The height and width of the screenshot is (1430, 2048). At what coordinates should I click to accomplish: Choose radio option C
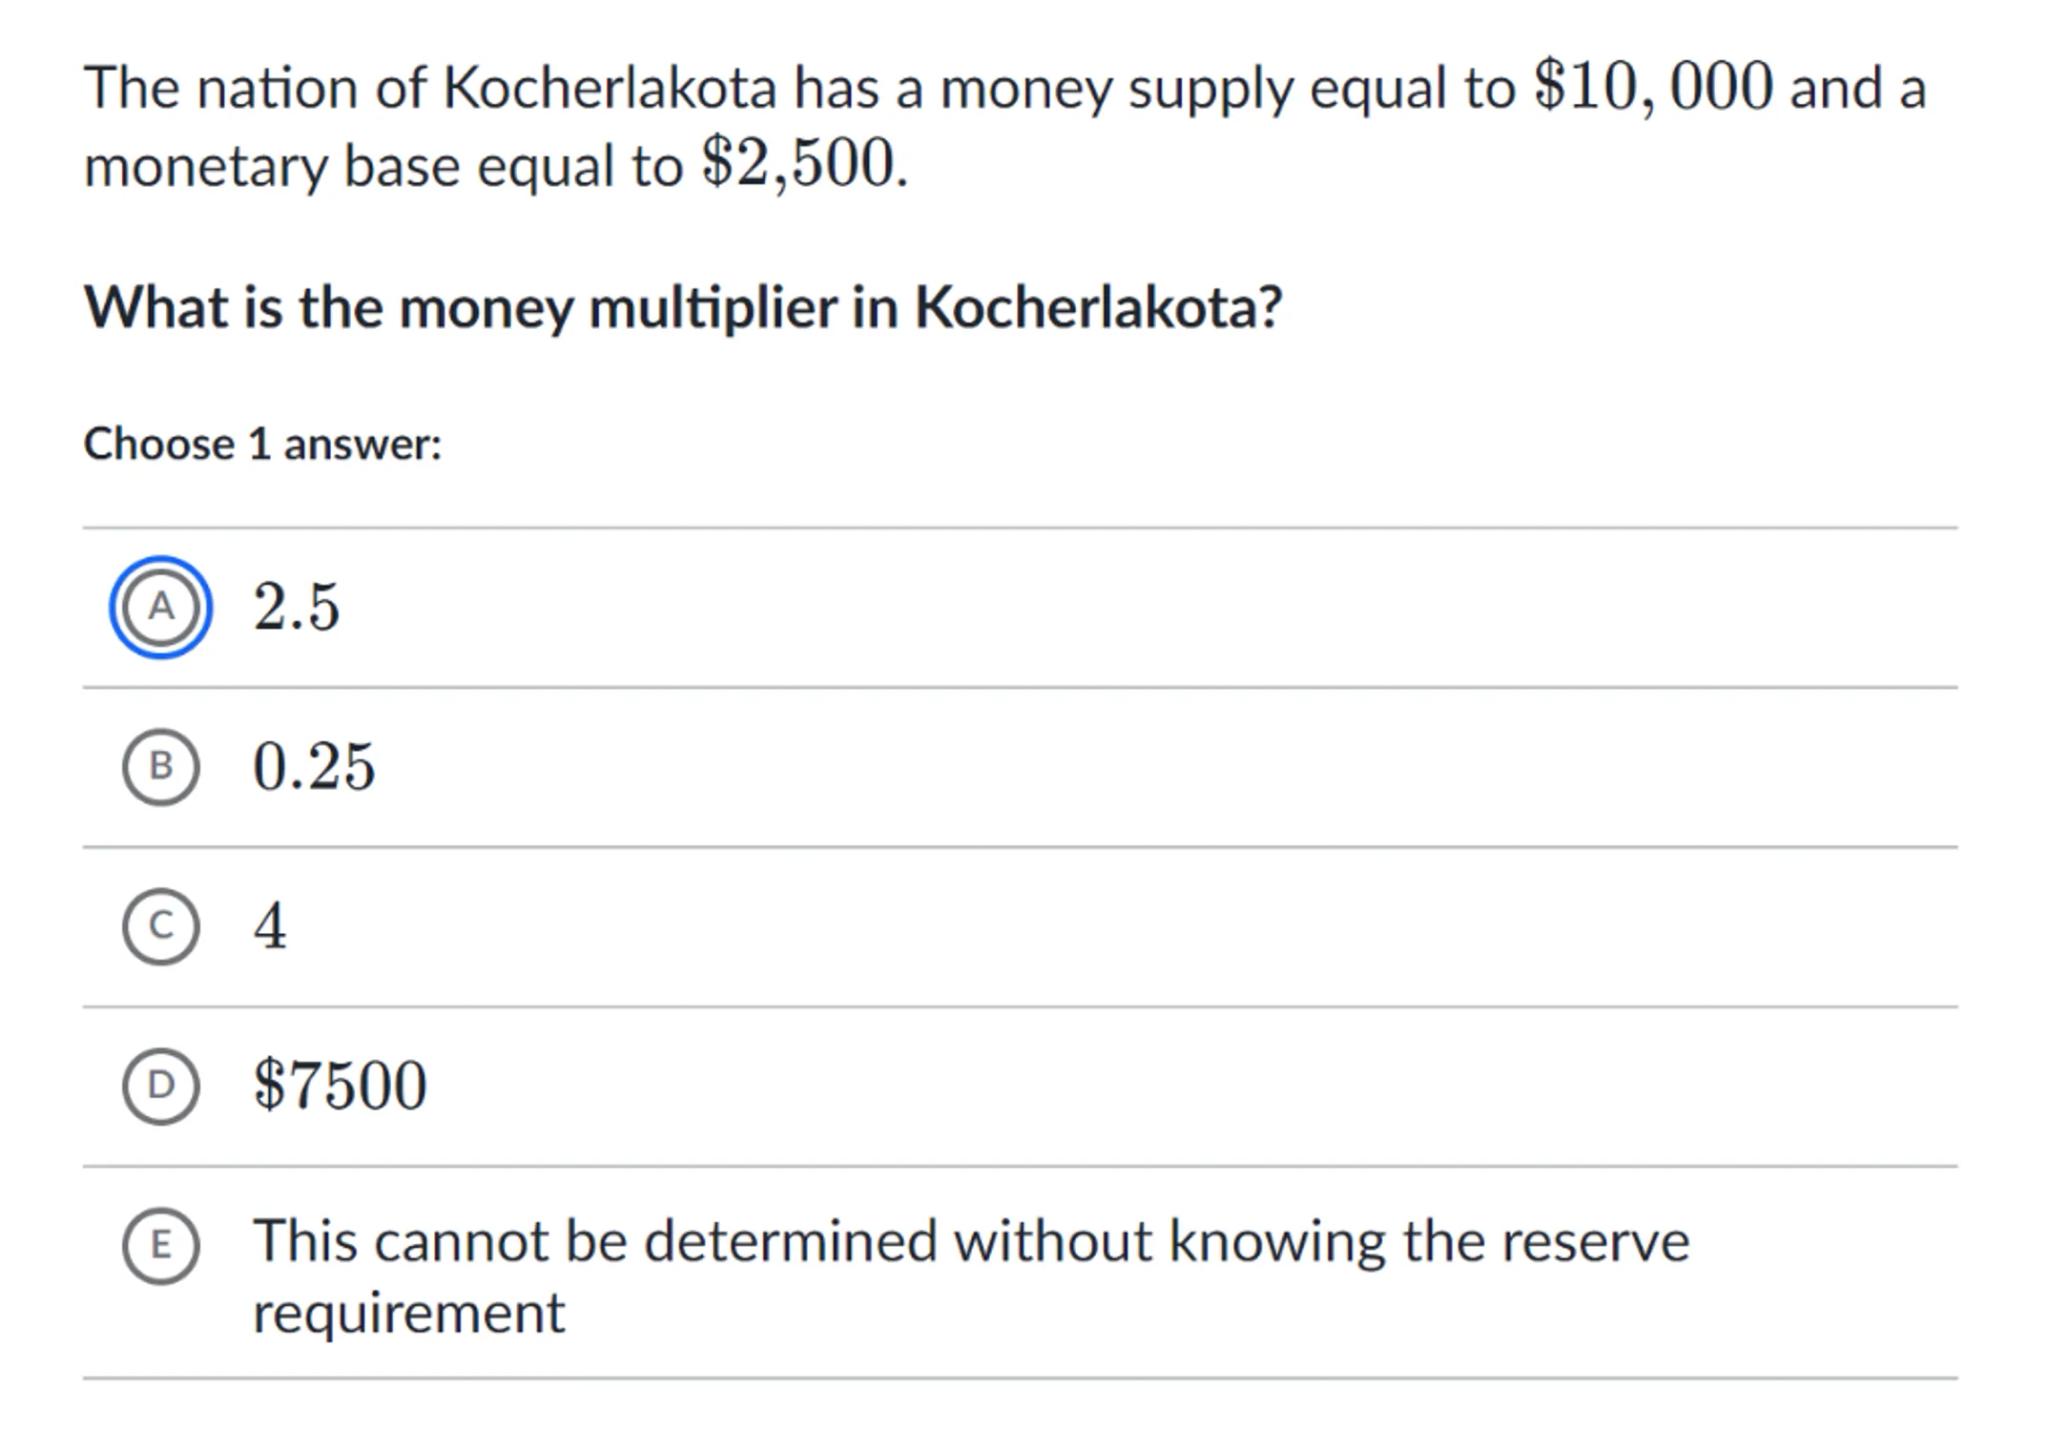[x=160, y=926]
